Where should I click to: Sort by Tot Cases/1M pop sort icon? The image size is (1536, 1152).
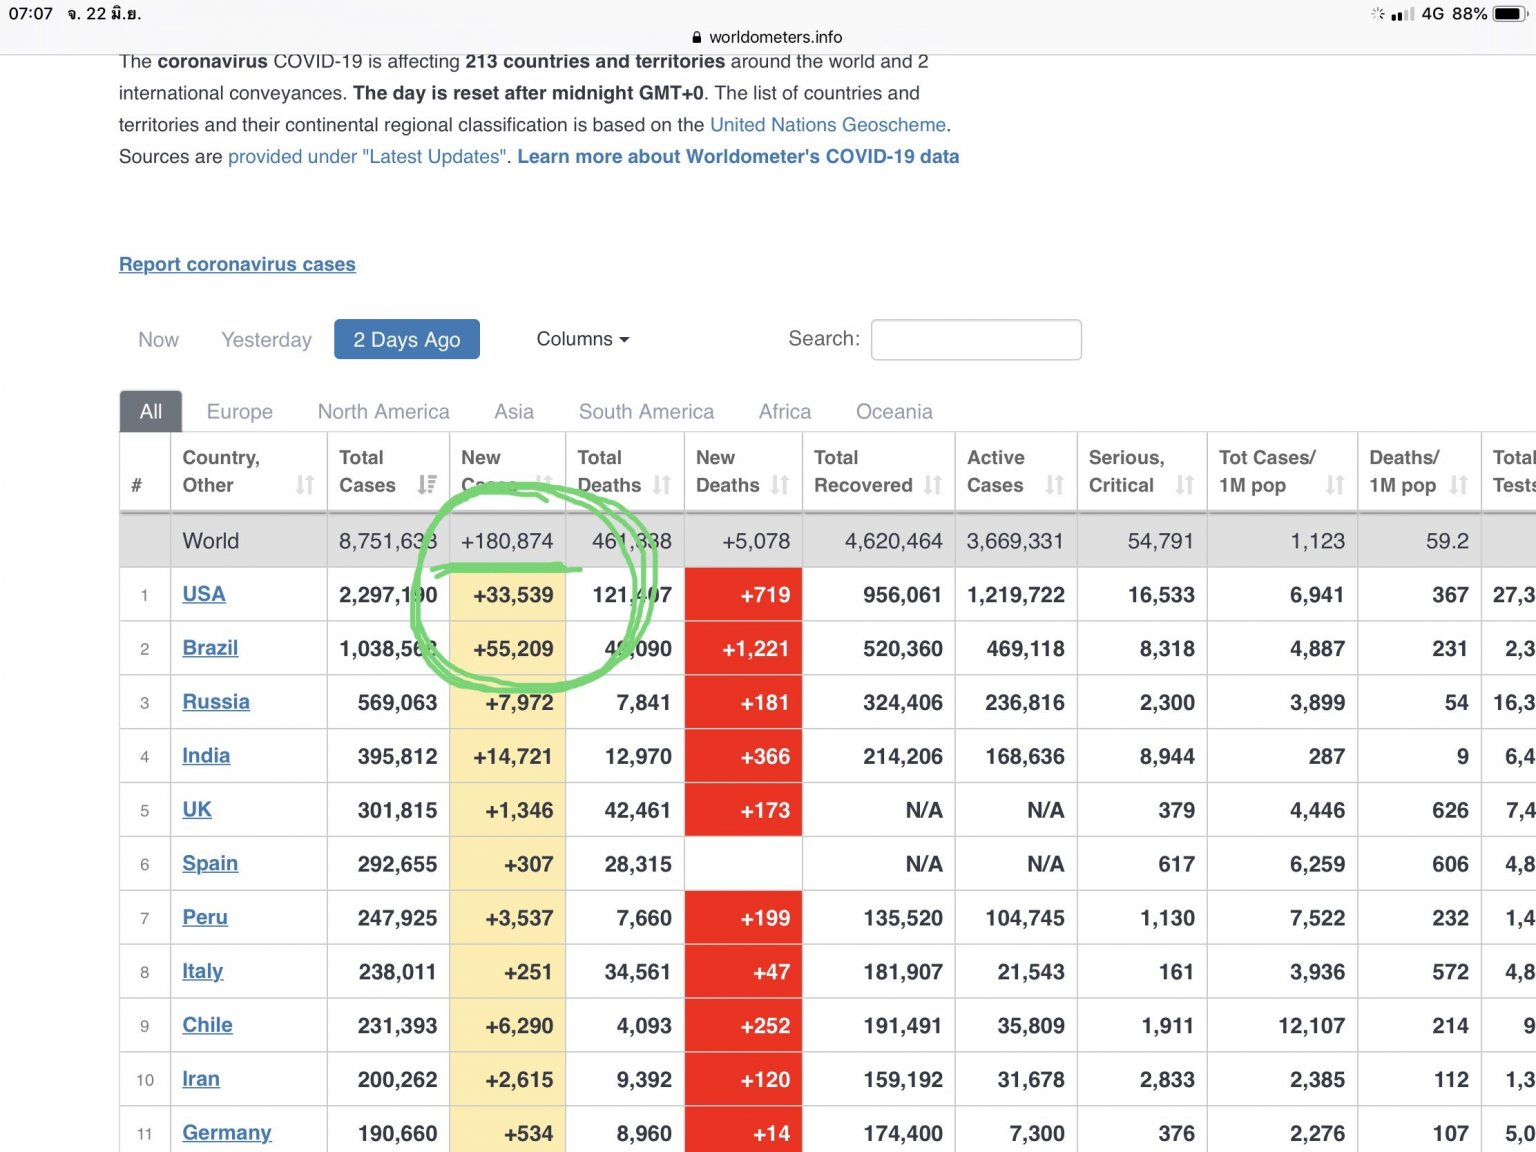pos(1335,485)
